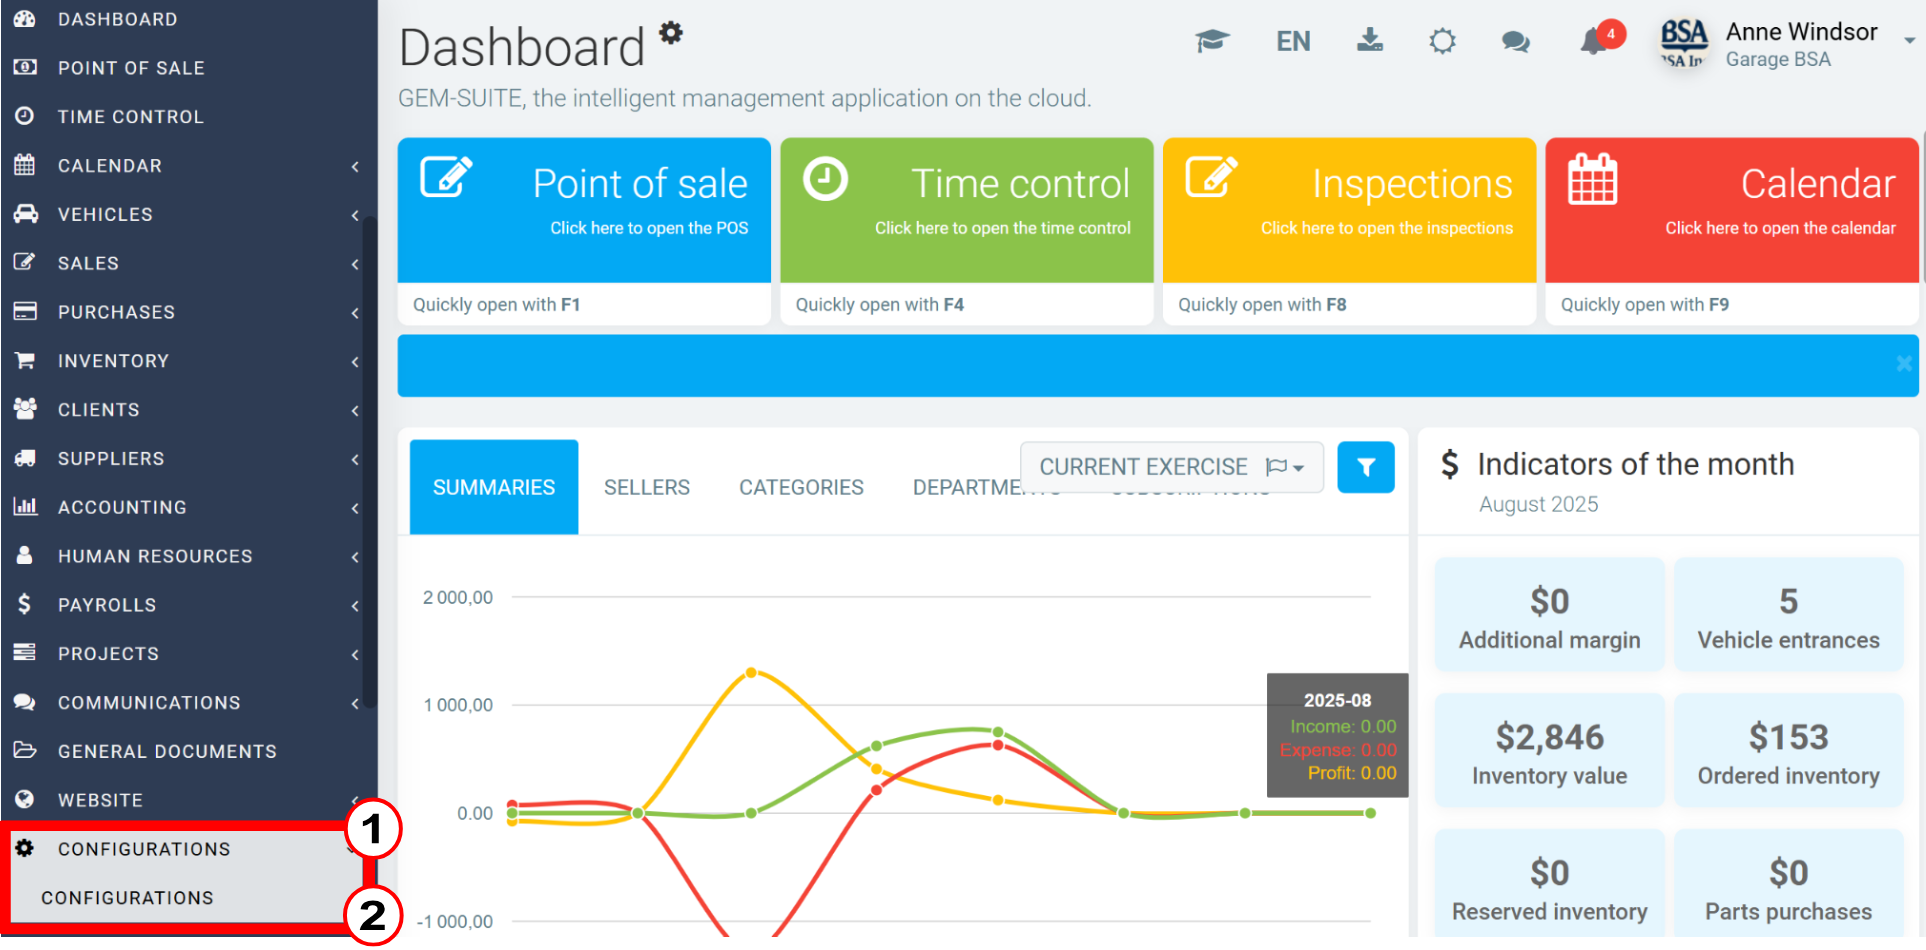
Task: Switch to the Categories tab
Action: pos(801,487)
